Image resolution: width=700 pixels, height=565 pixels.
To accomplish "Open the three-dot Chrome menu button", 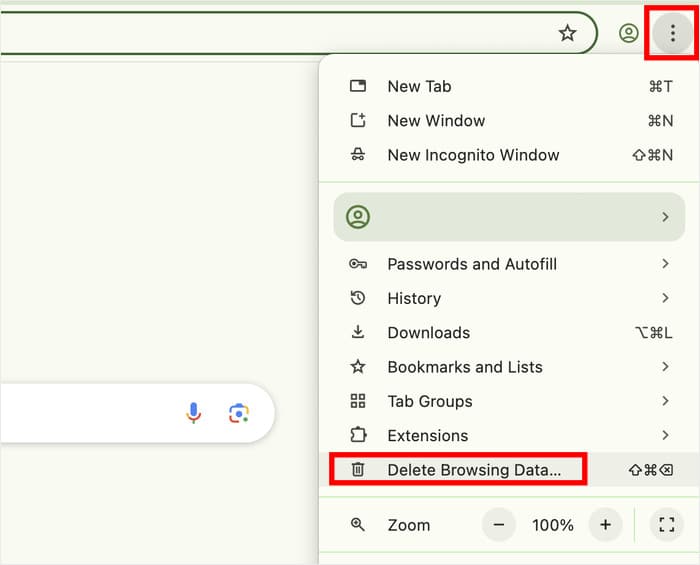I will (672, 33).
